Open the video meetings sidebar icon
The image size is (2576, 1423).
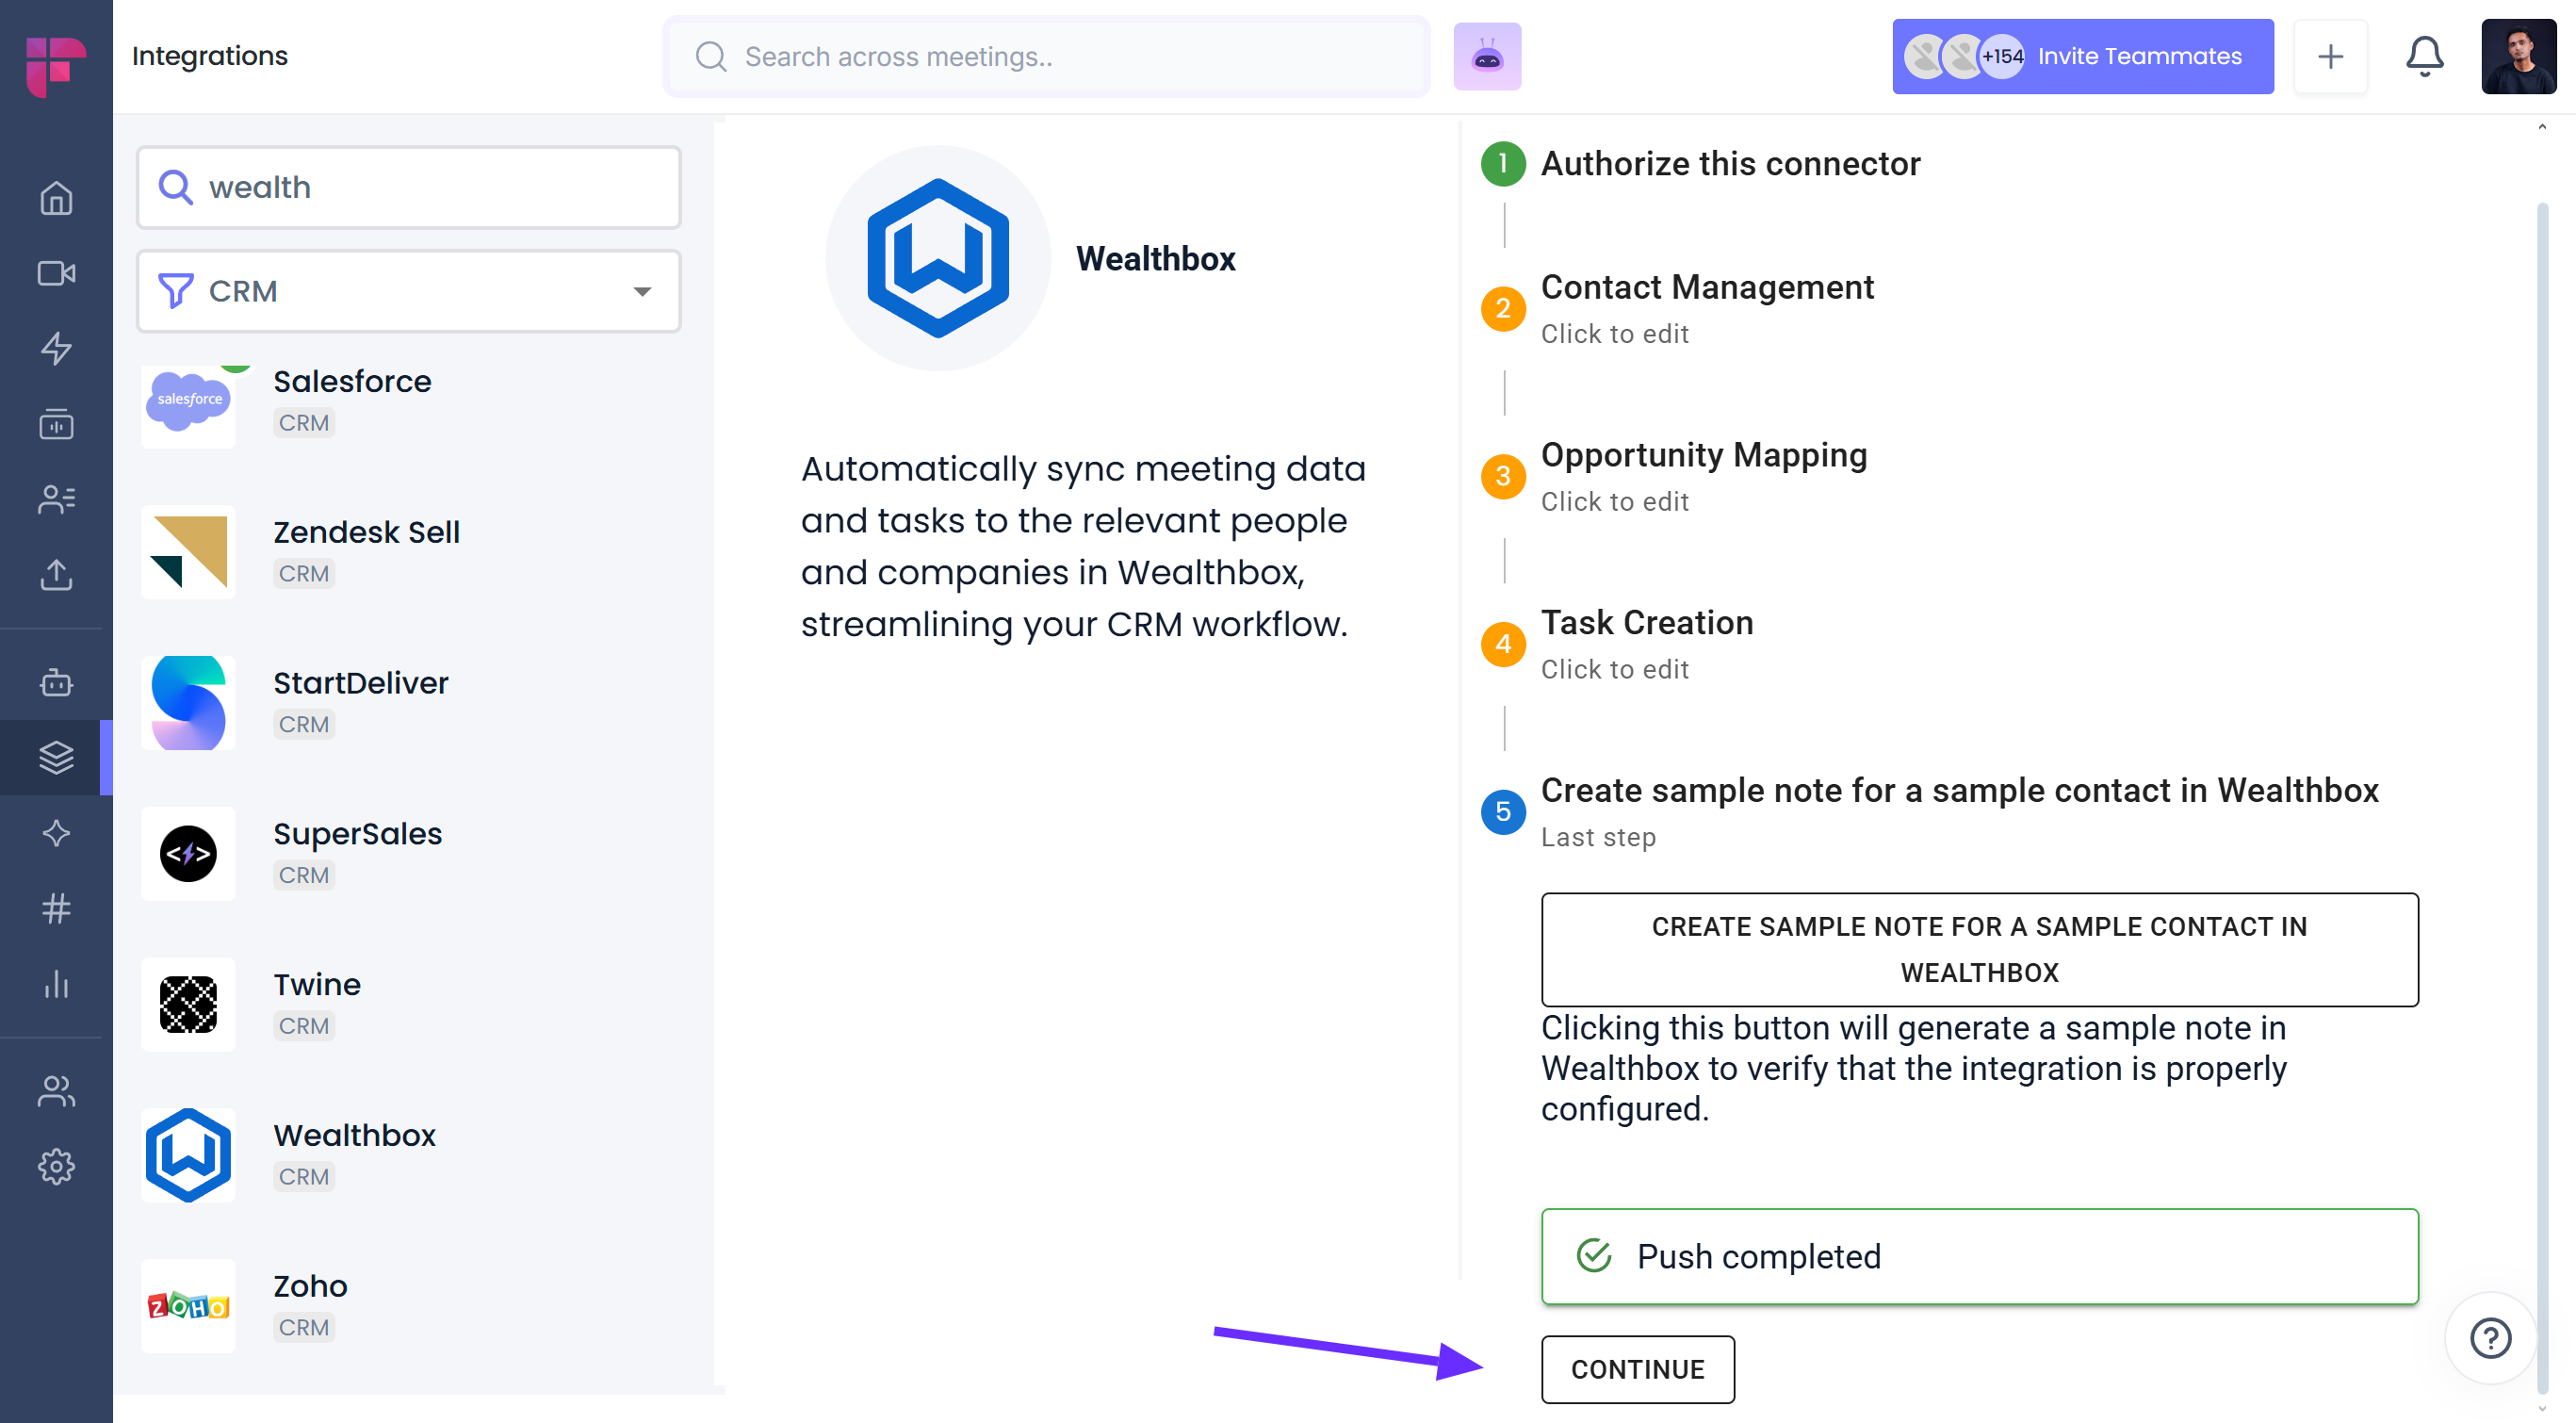point(56,273)
